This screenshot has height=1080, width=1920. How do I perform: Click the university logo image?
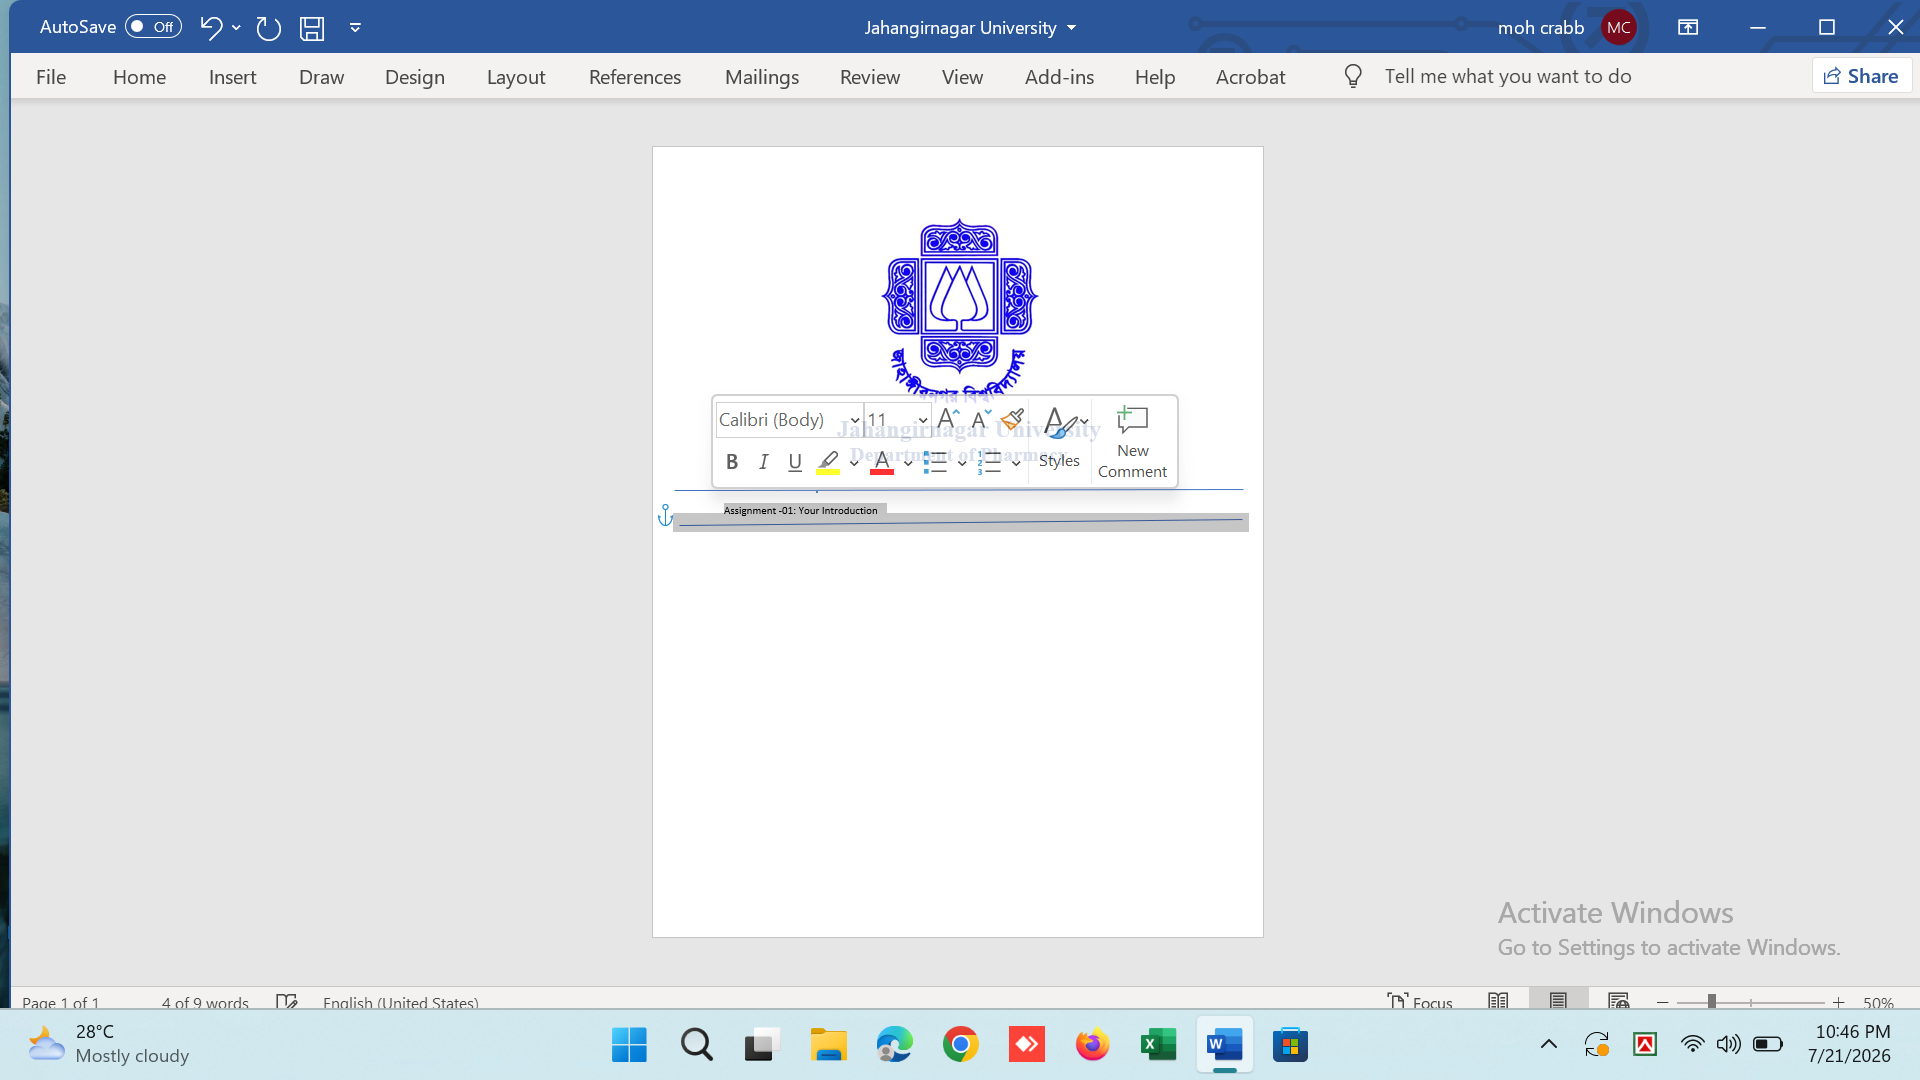[x=959, y=308]
